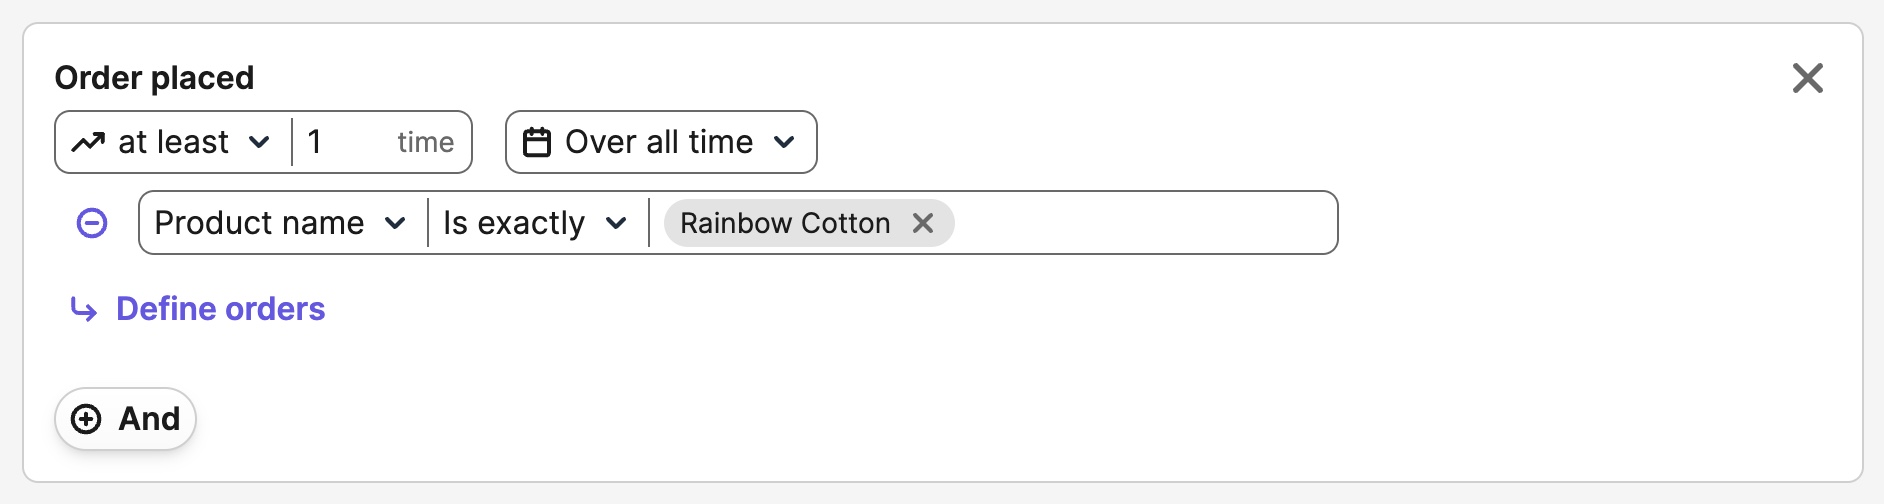Remove the Rainbow Cotton tag with its X

coord(923,223)
